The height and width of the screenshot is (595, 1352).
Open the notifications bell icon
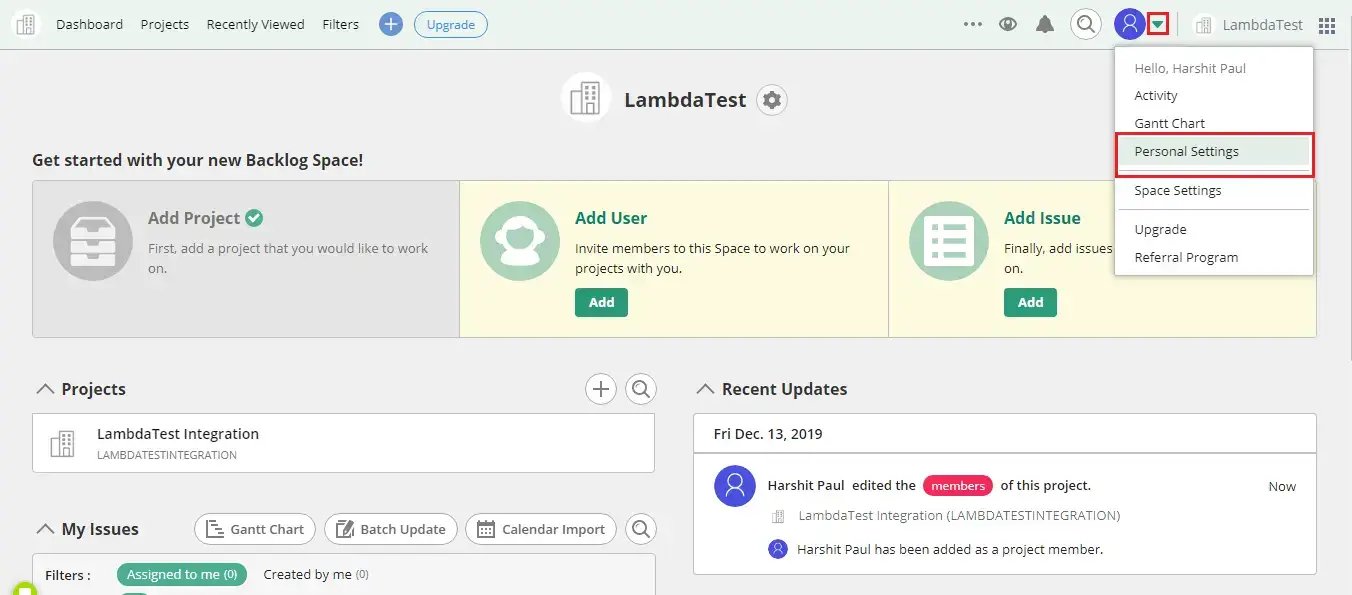click(1045, 23)
